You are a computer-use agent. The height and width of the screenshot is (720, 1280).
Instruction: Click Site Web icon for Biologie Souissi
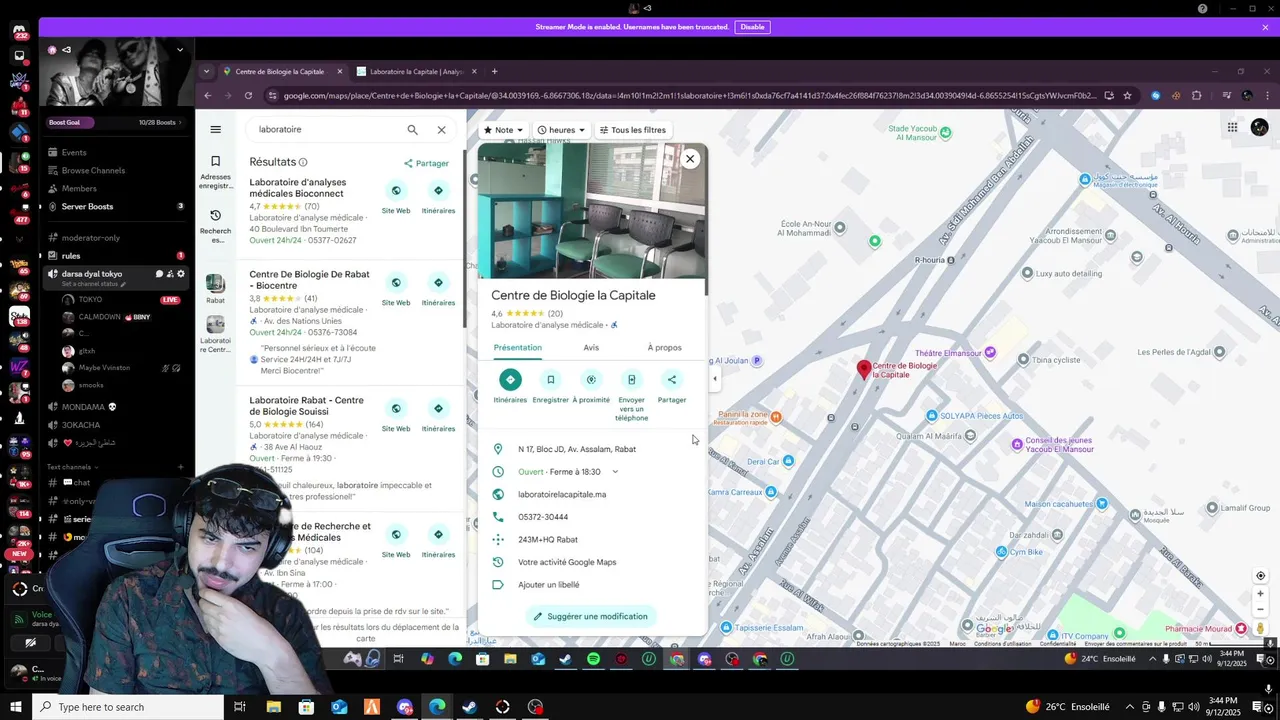(396, 409)
